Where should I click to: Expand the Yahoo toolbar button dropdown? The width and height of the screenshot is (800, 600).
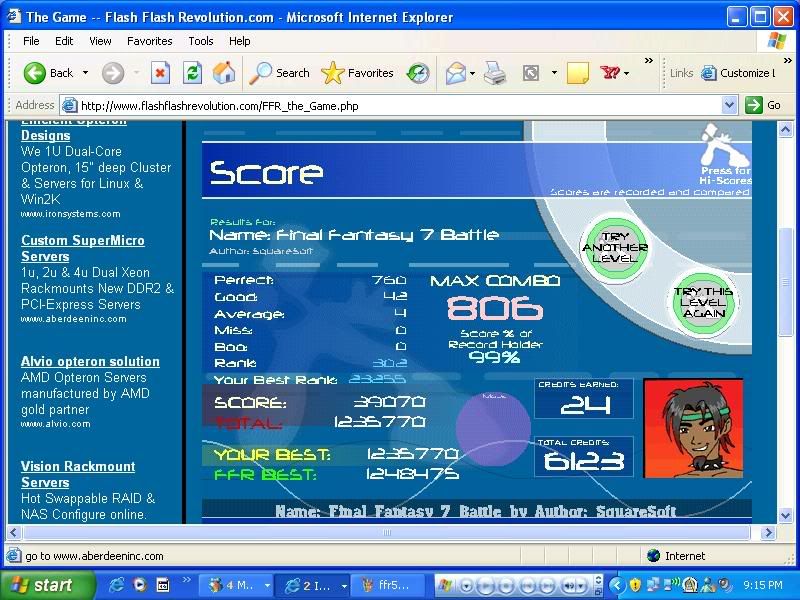click(x=627, y=73)
